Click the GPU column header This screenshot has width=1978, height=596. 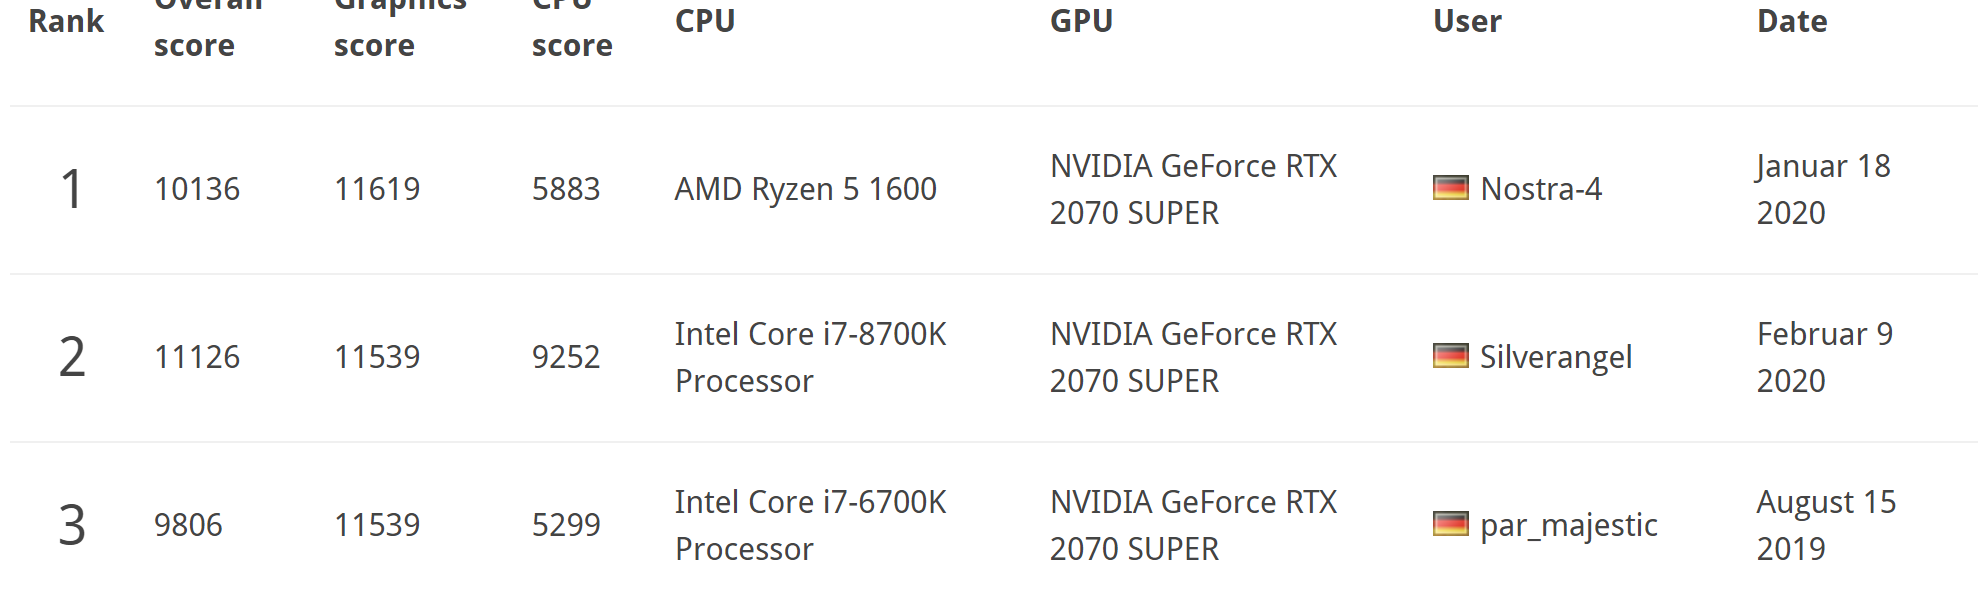click(x=1081, y=21)
